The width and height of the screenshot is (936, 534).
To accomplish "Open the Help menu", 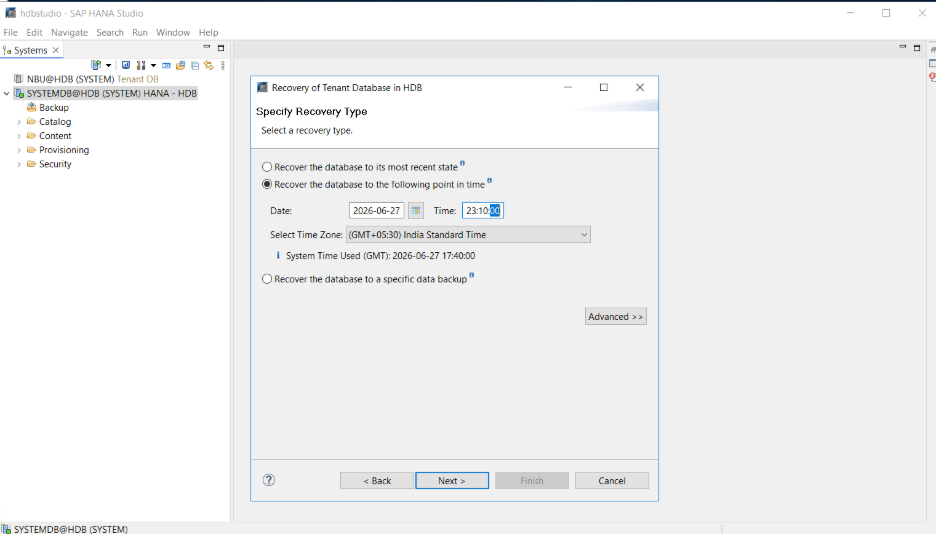I will click(x=208, y=32).
